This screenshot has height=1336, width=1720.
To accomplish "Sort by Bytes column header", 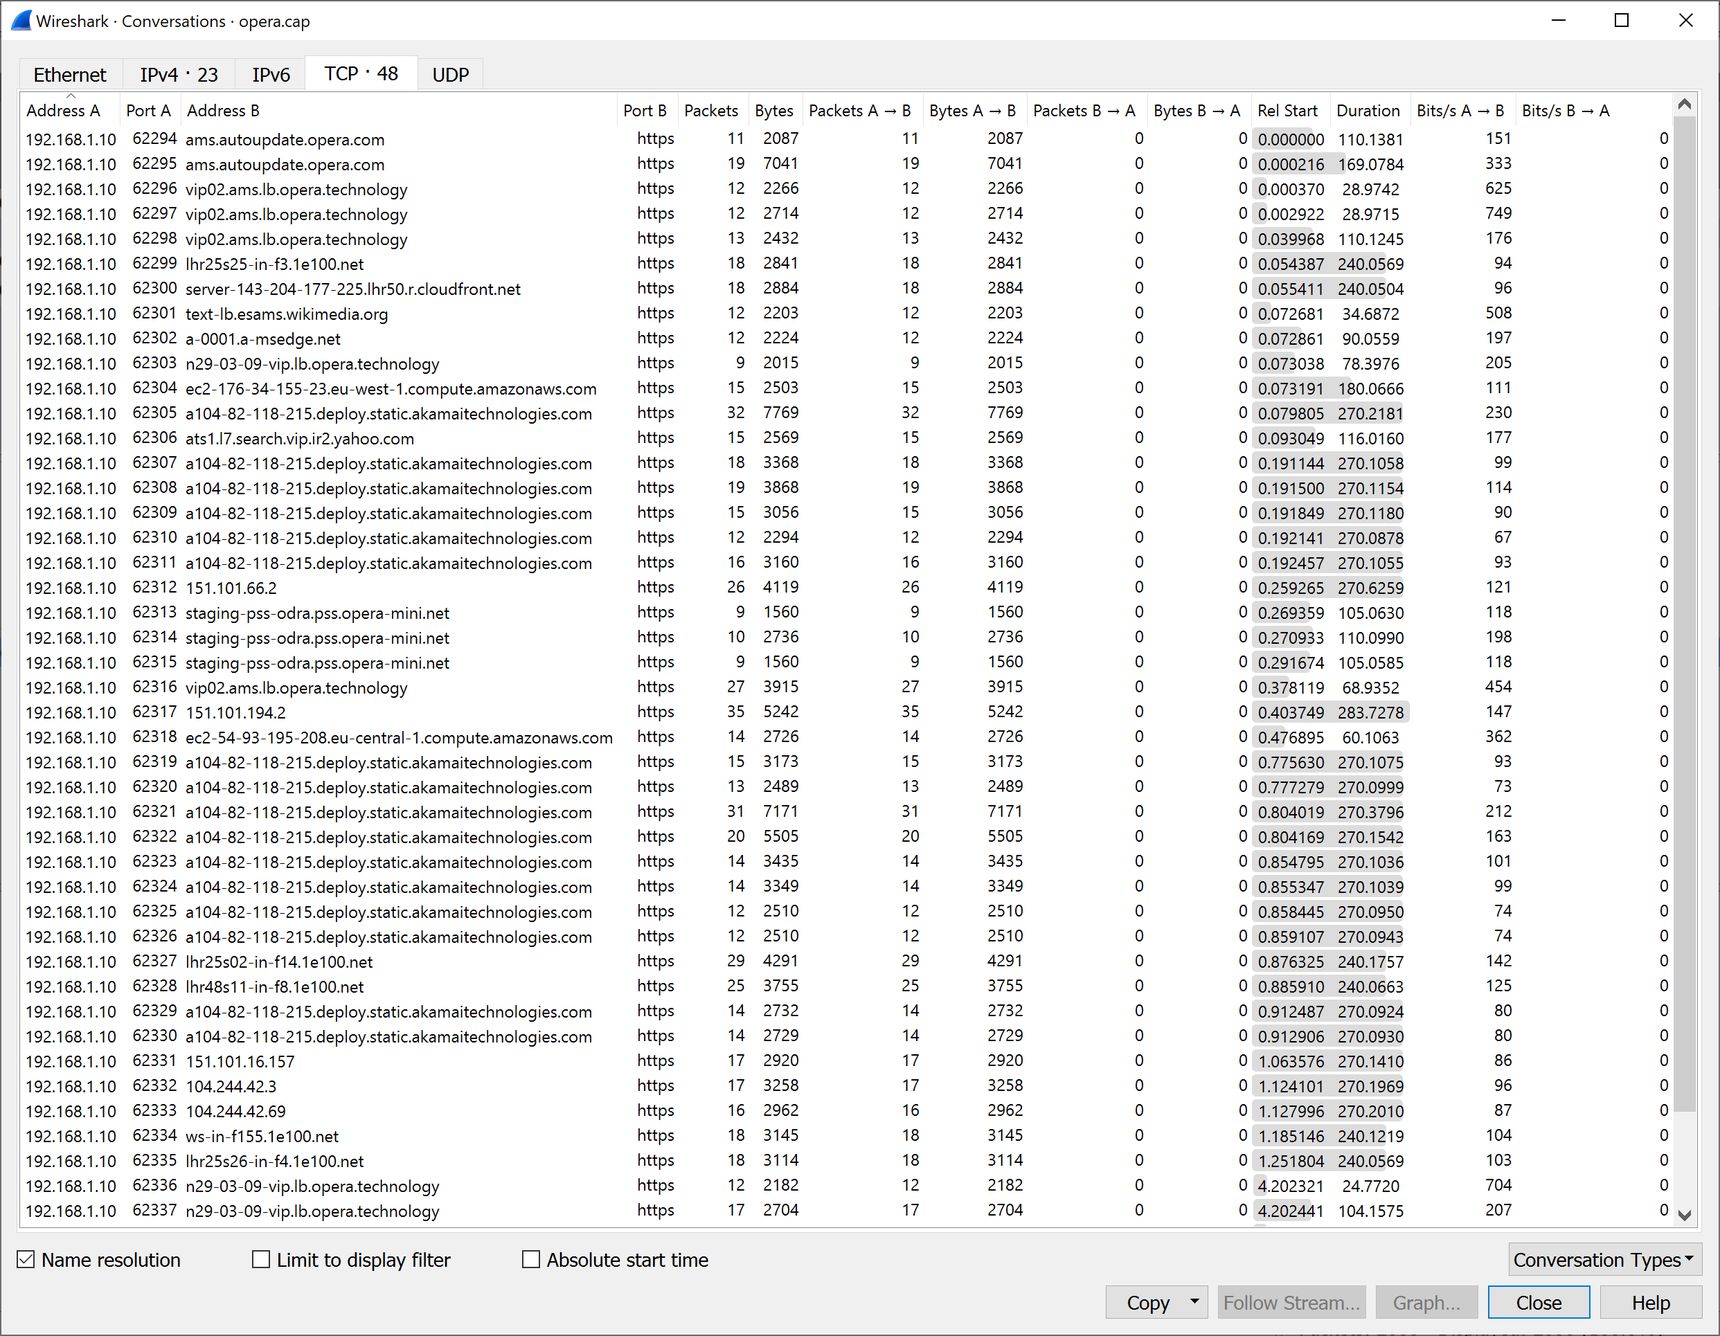I will (x=774, y=110).
